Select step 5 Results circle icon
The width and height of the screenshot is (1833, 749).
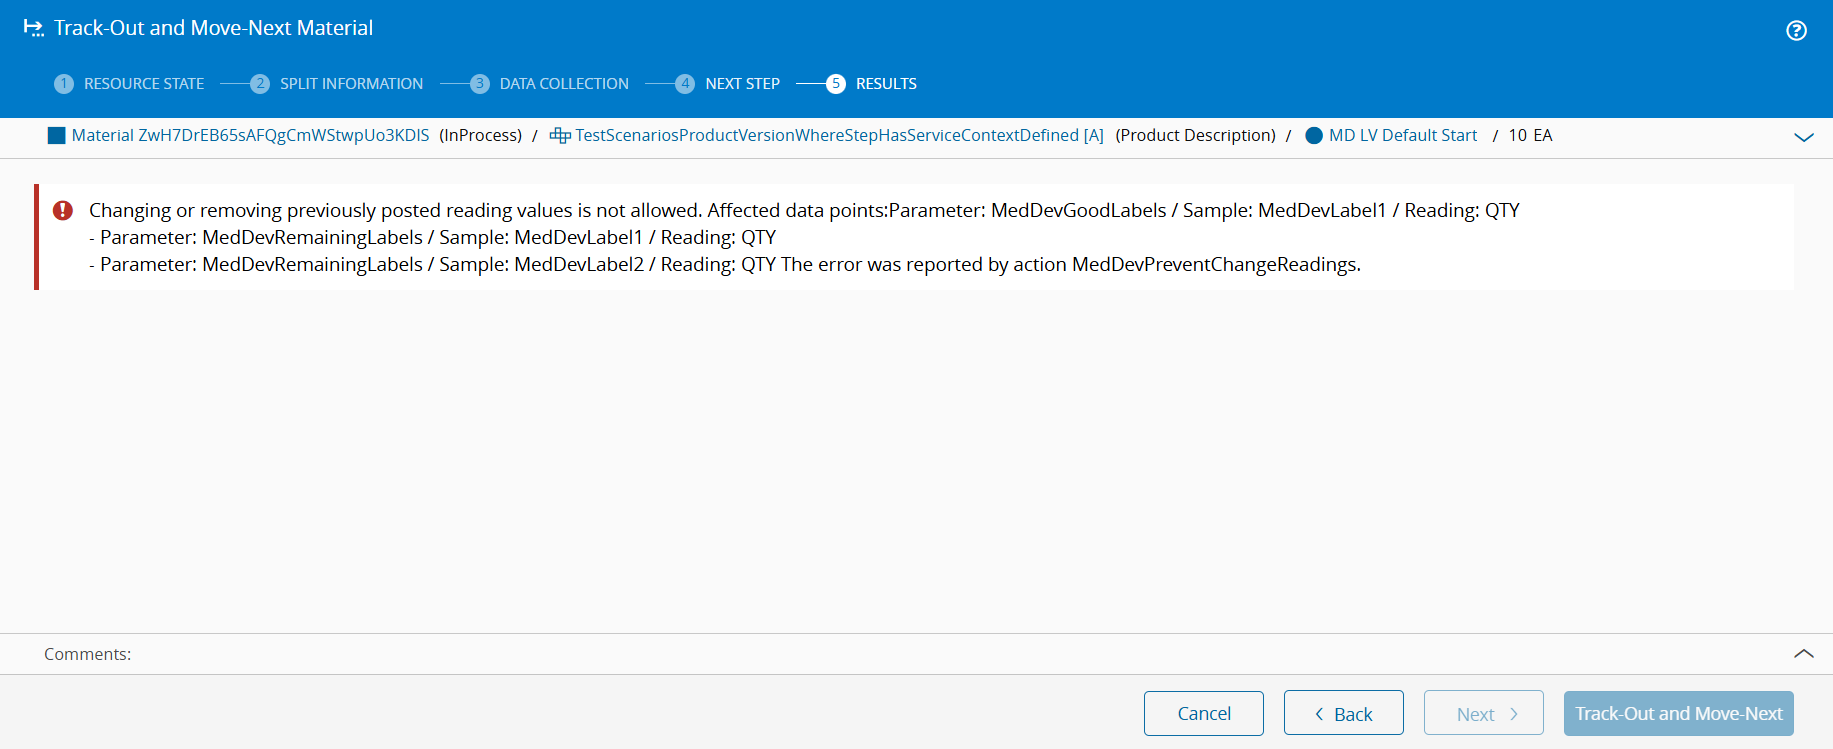(x=836, y=84)
